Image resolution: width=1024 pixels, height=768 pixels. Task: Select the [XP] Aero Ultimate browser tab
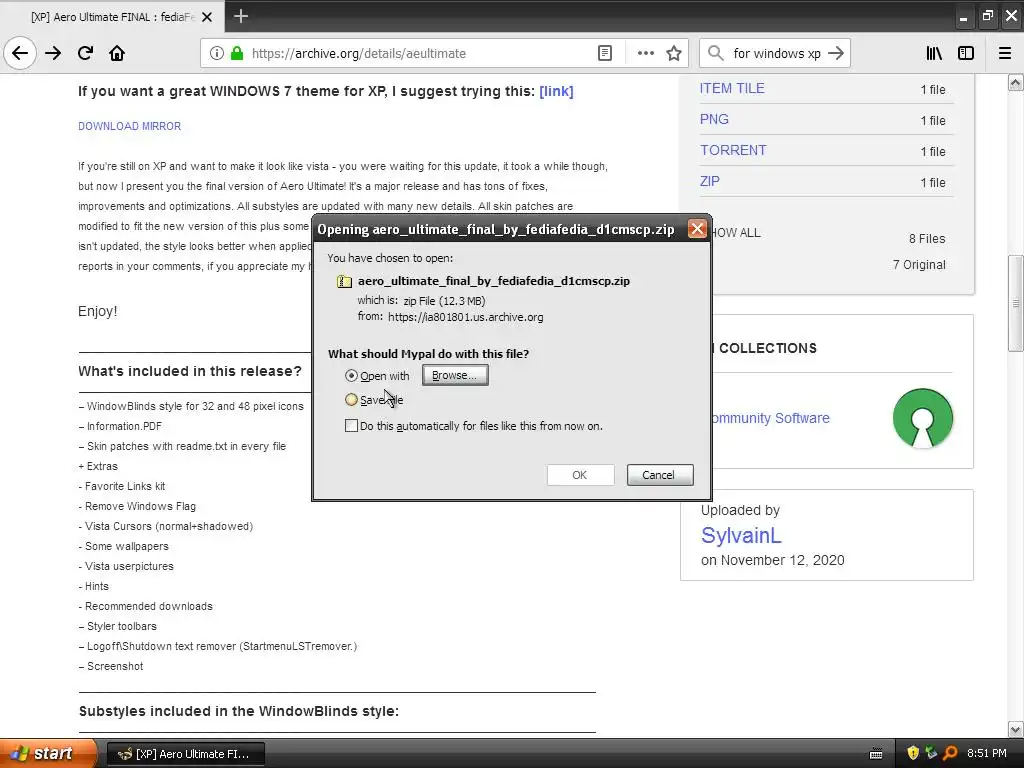tap(112, 17)
